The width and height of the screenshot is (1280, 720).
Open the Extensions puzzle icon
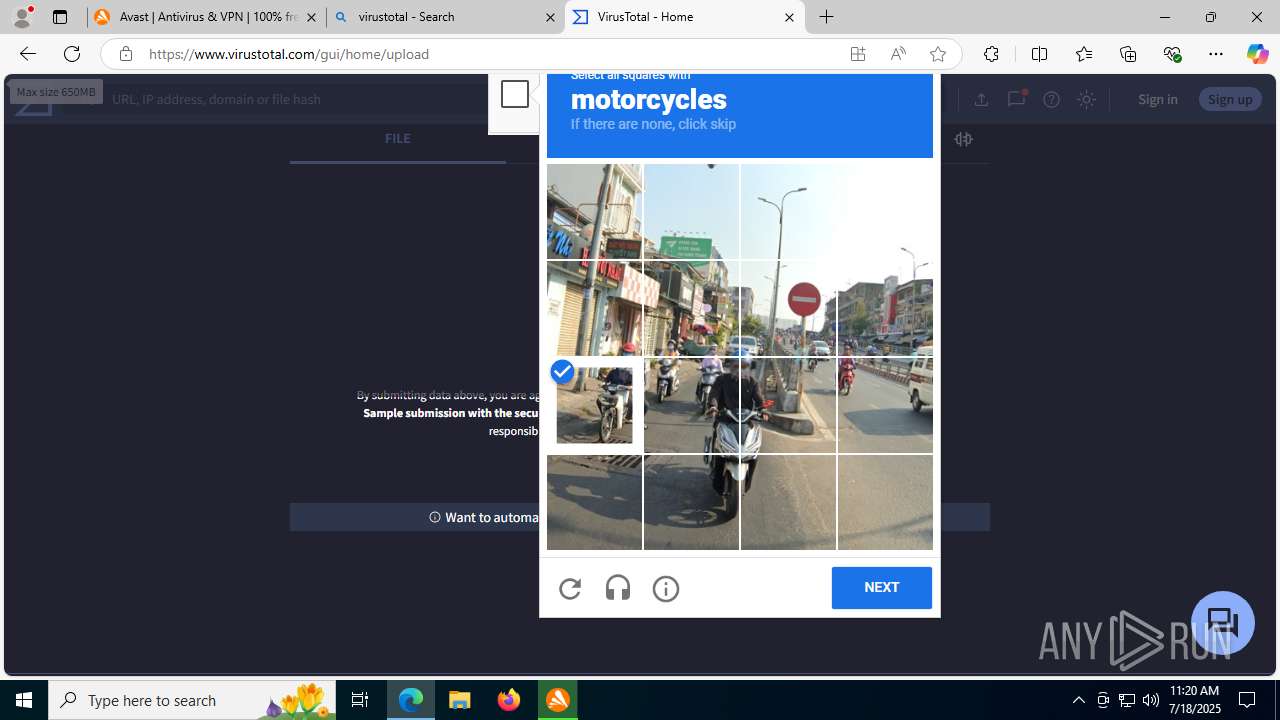coord(991,54)
